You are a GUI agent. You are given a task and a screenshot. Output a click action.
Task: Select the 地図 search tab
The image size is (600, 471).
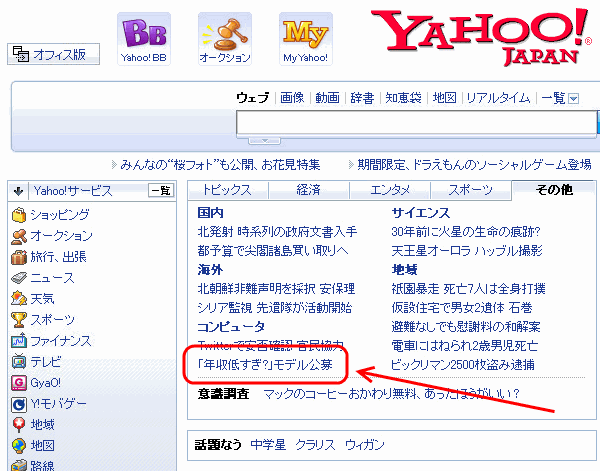[445, 98]
